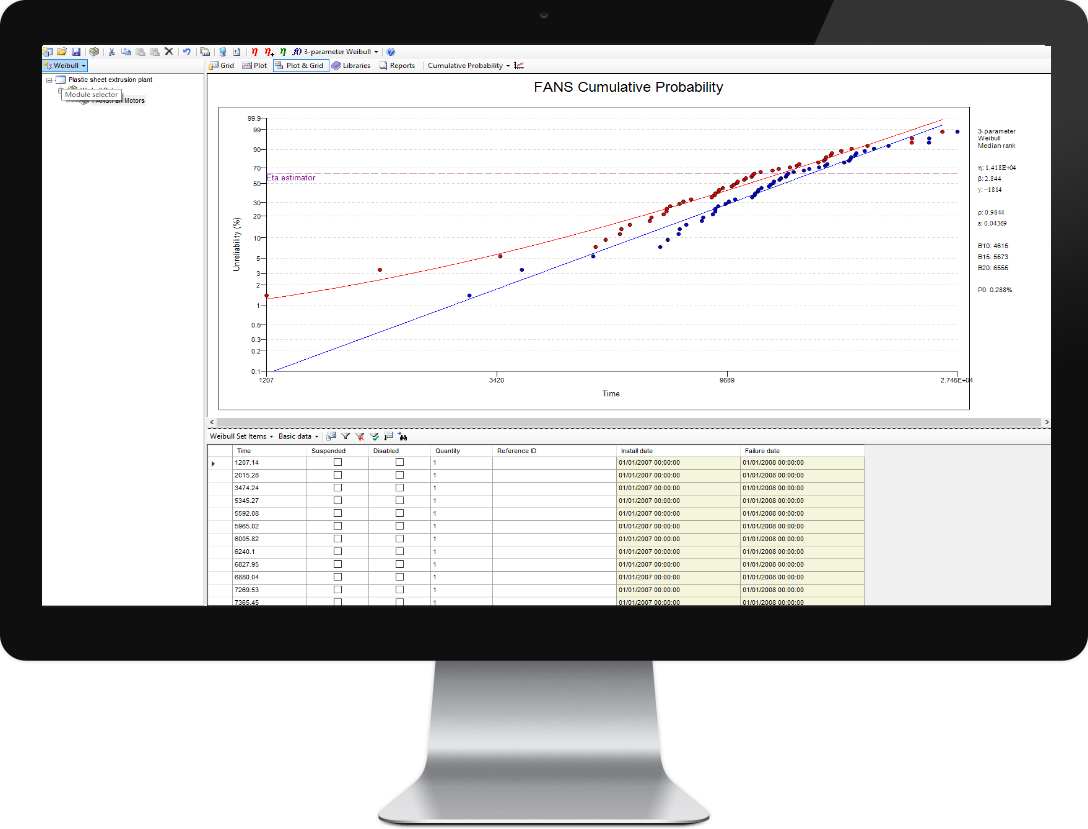Collapse the Plastic sheet extrusion plant tree node
The image size is (1088, 829).
[49, 79]
